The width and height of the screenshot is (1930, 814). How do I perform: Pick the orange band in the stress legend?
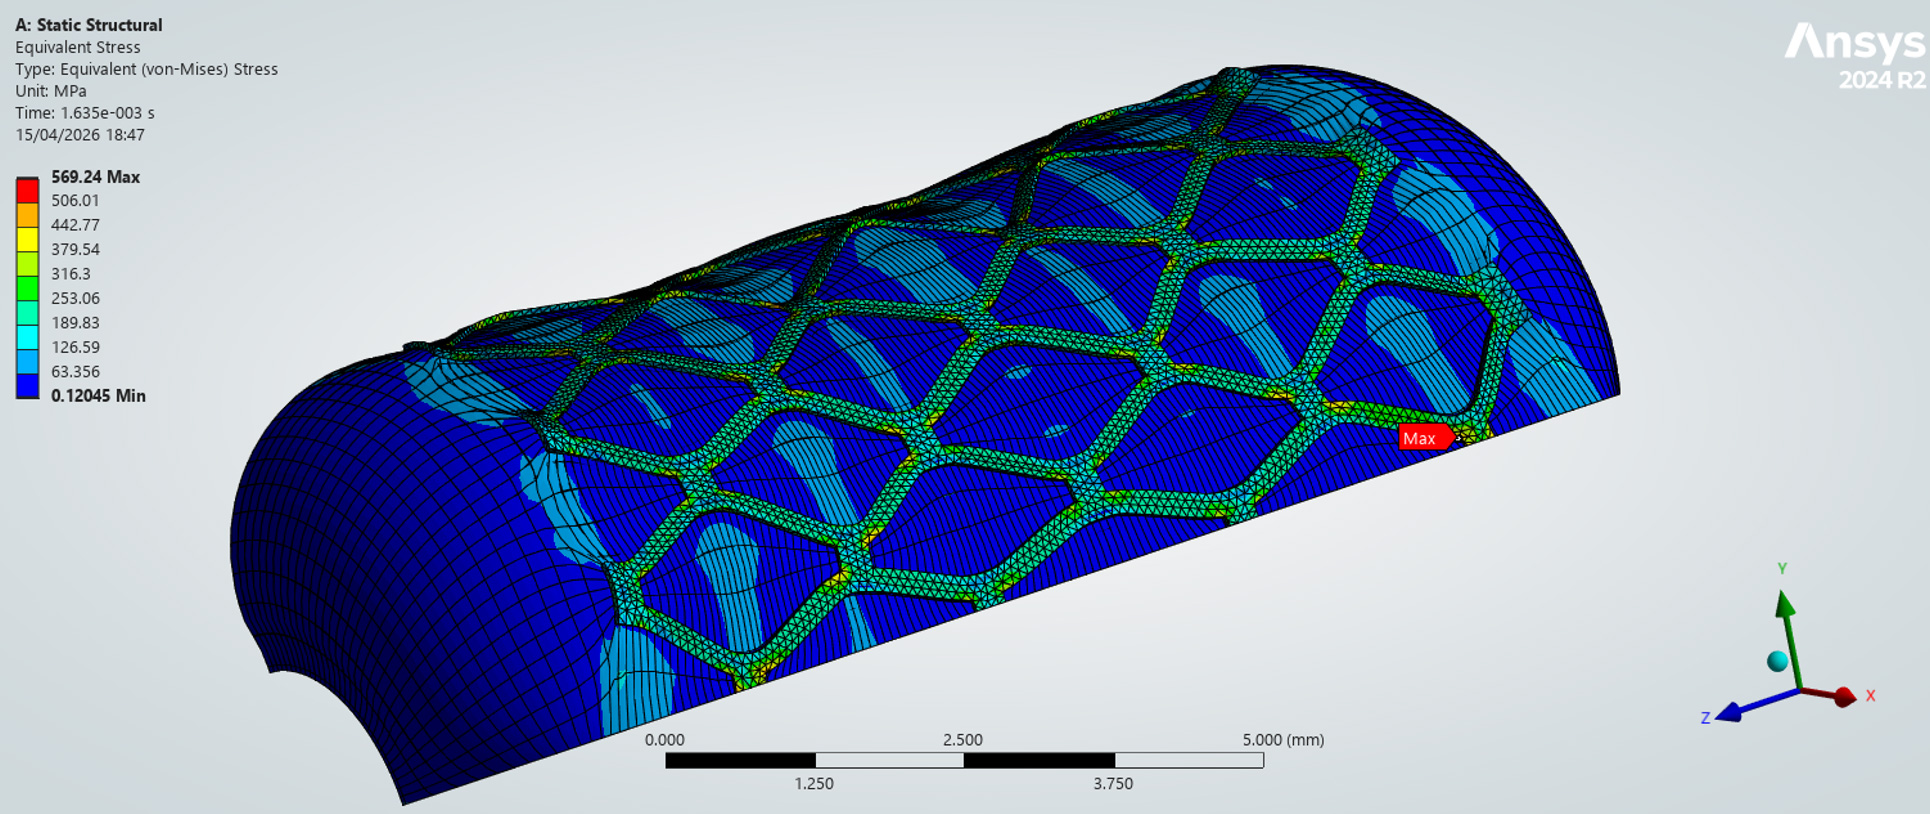[x=27, y=215]
